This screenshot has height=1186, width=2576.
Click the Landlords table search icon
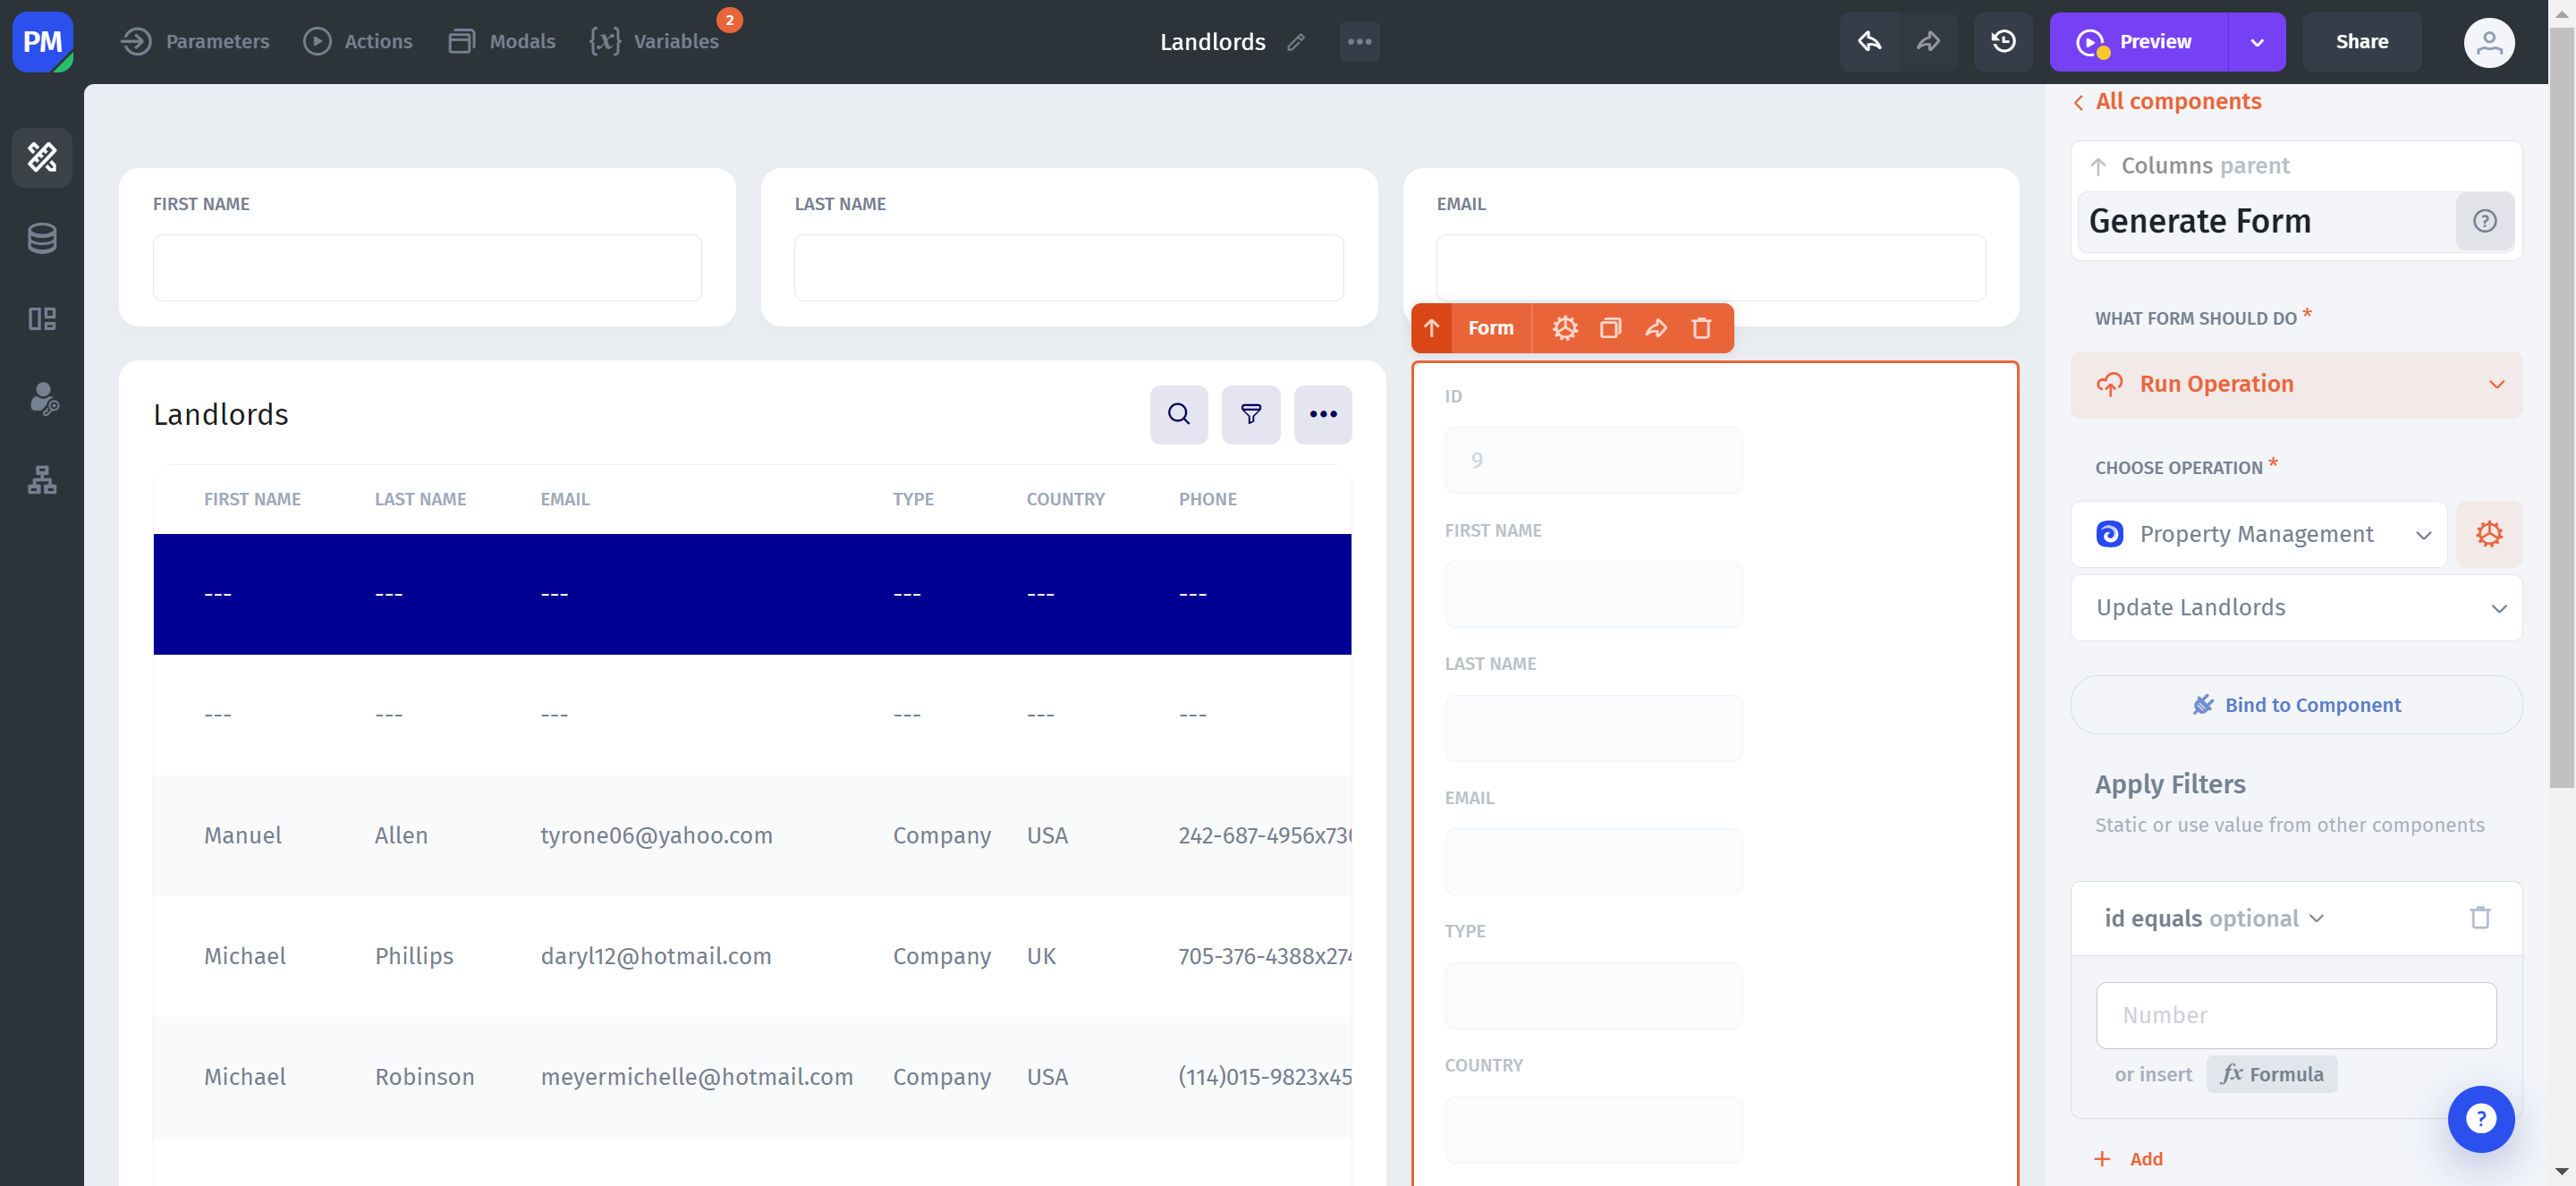tap(1178, 414)
